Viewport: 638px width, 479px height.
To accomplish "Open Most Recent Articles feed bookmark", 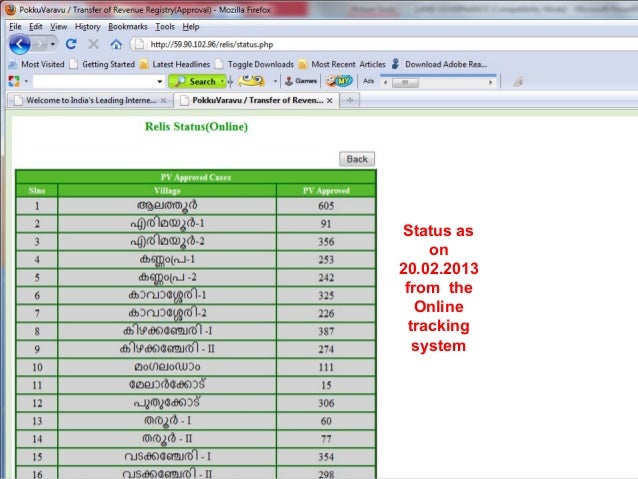I will point(342,64).
